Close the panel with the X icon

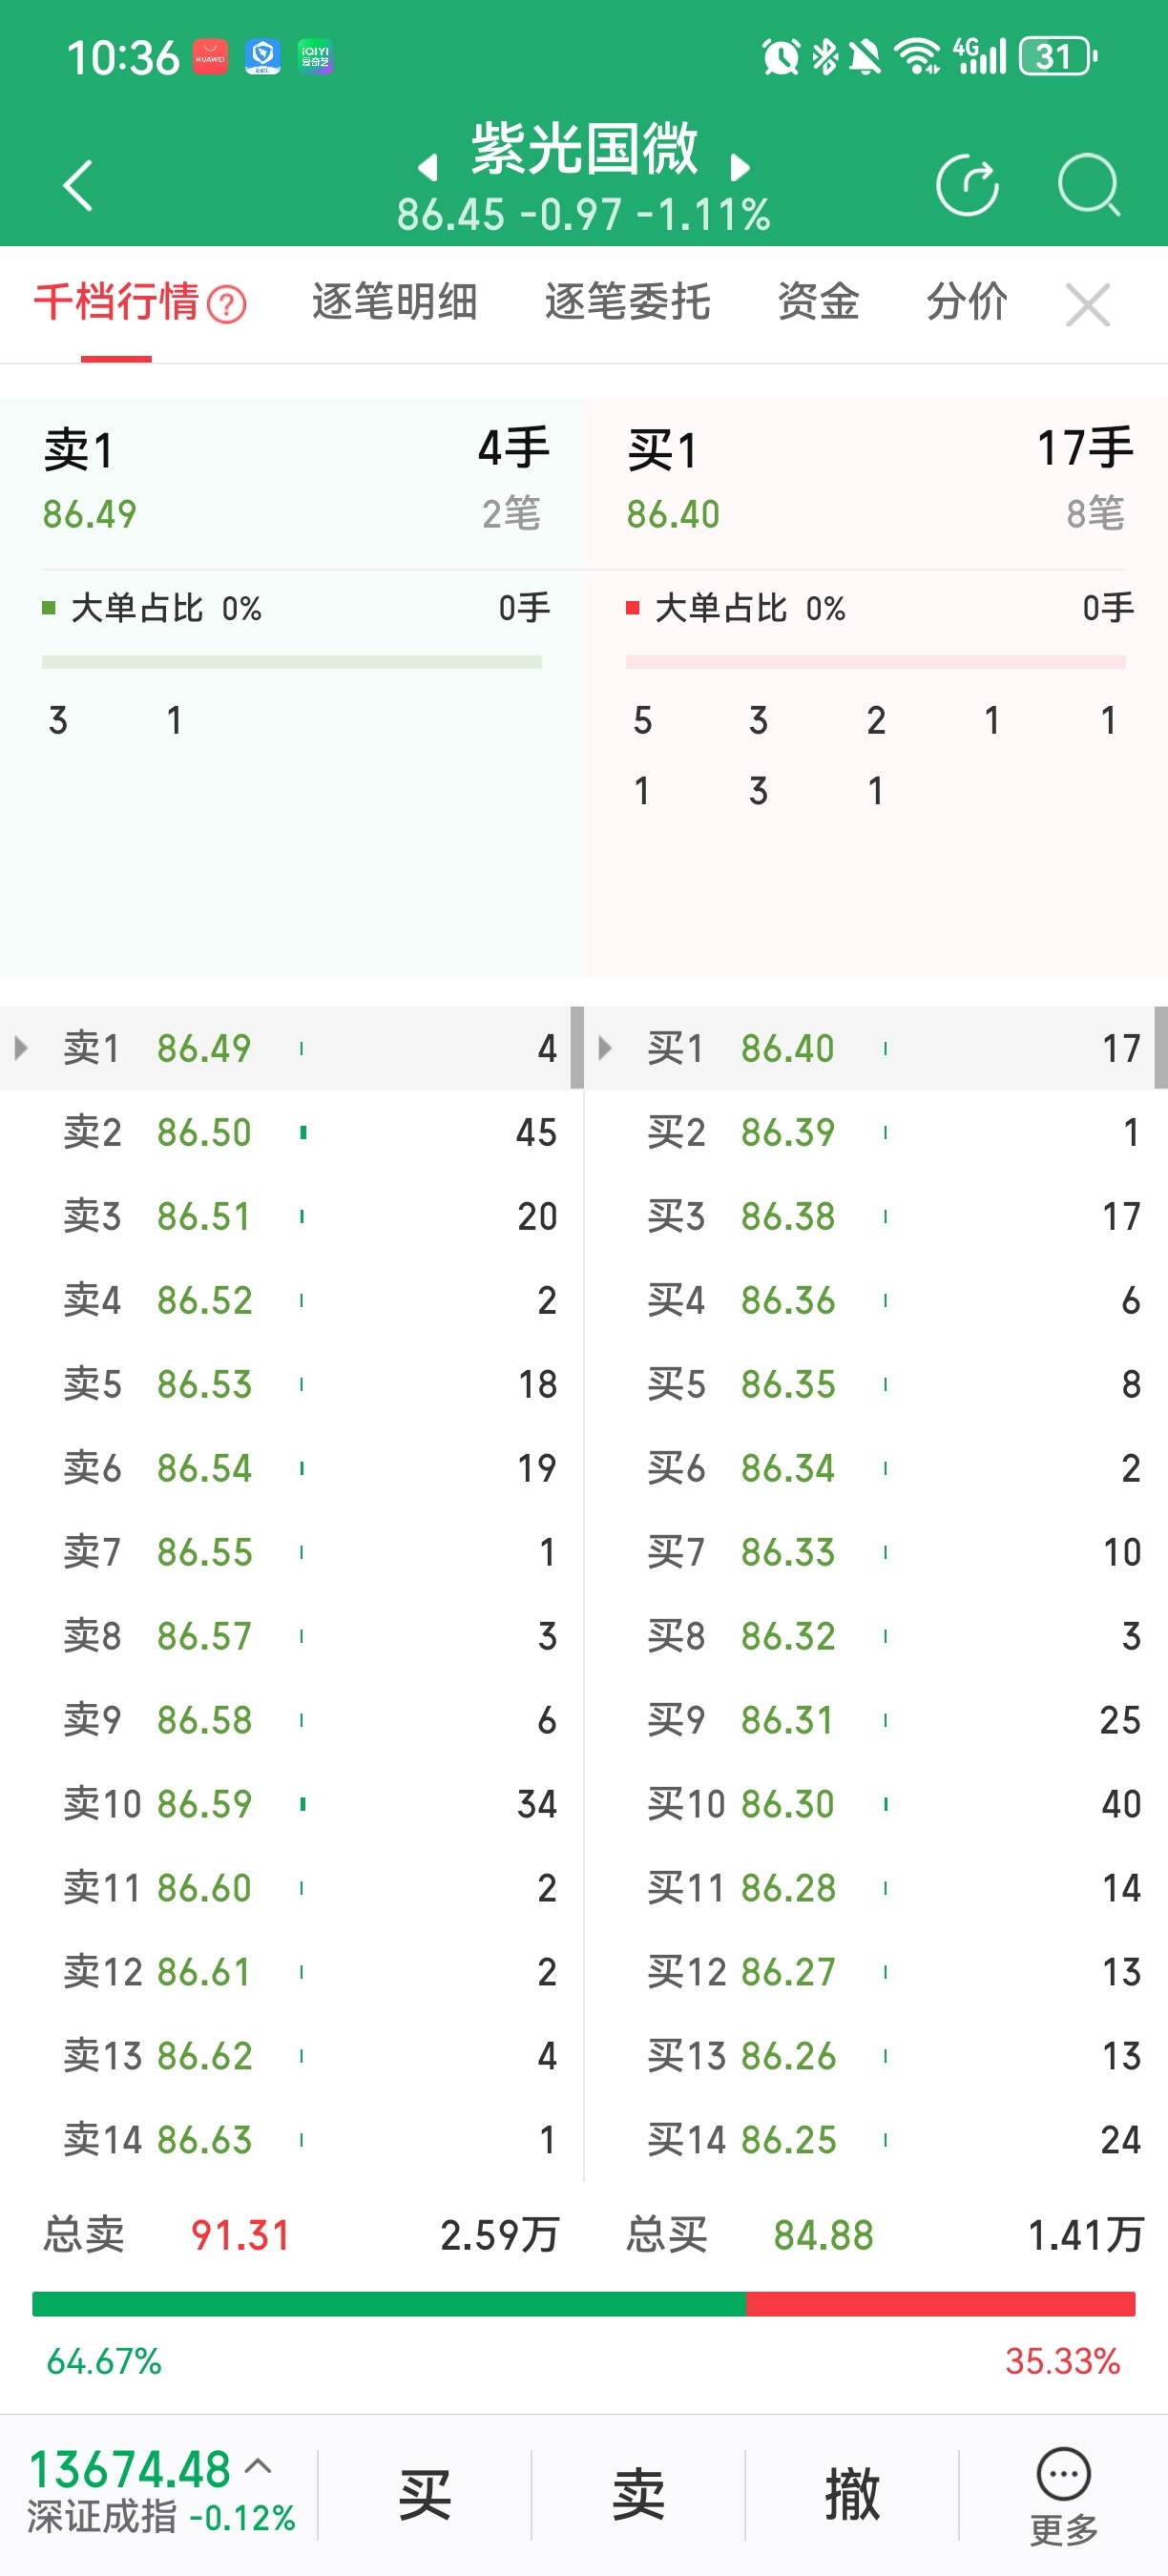click(x=1088, y=304)
